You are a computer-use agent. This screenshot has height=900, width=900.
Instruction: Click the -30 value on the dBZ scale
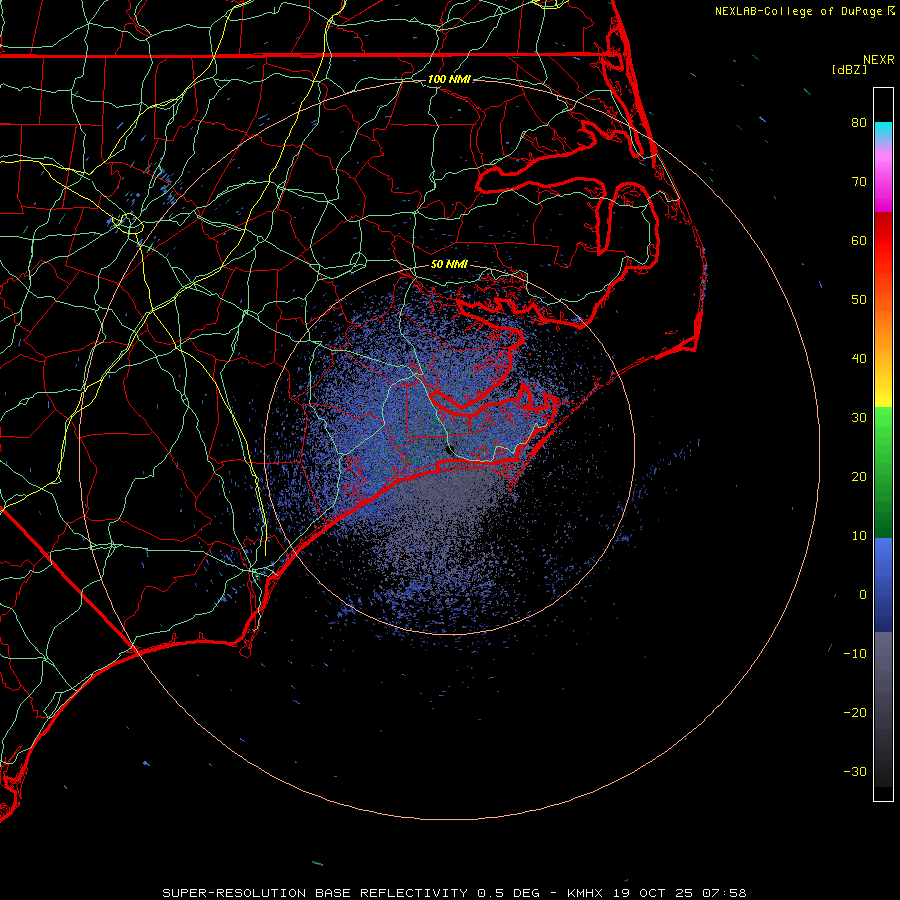[x=855, y=771]
